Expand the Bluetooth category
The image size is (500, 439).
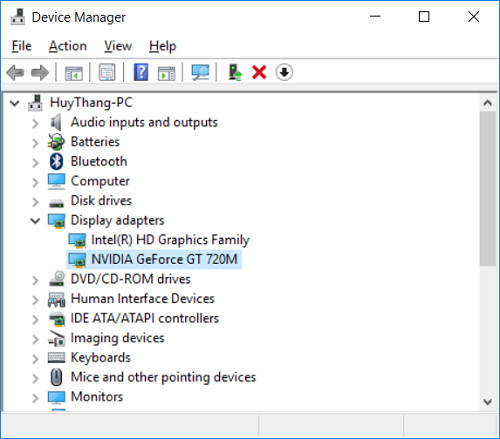(35, 163)
